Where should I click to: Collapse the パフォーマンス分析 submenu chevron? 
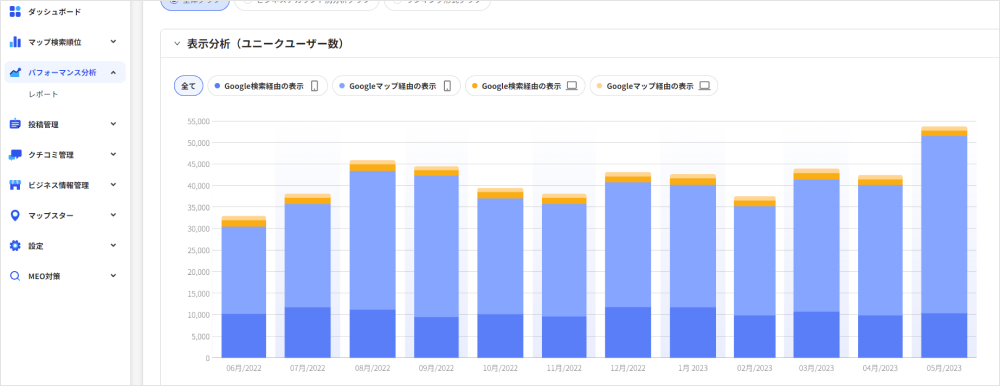coord(113,73)
